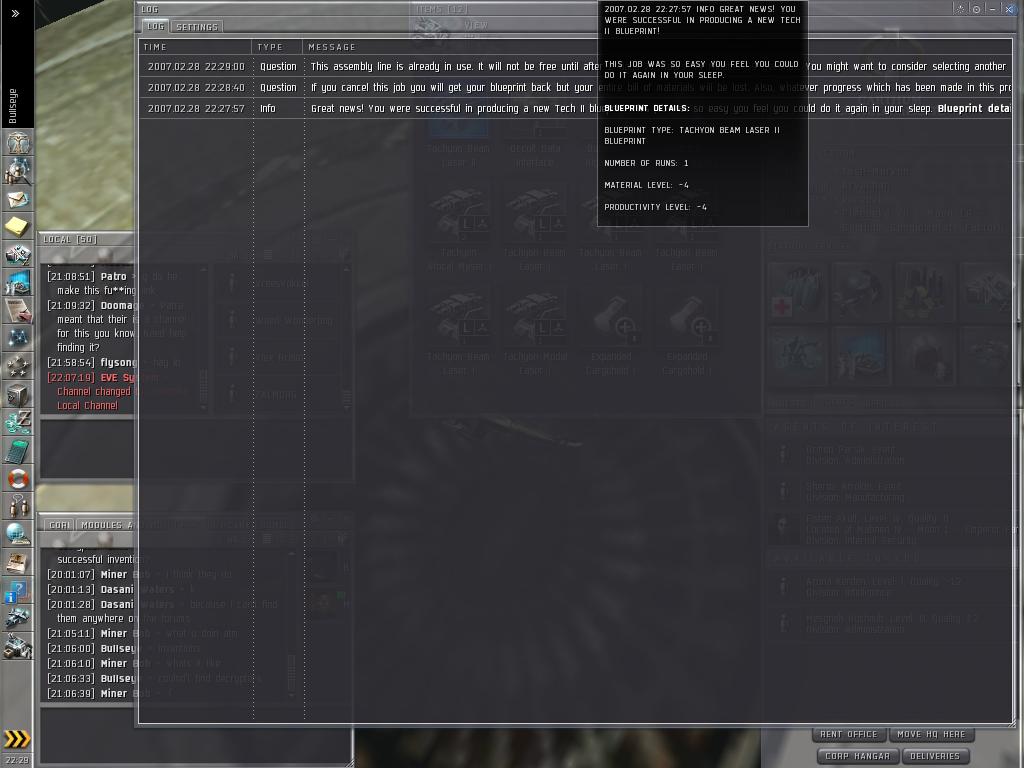This screenshot has width=1024, height=768.
Task: Click Patro's name in Local chat
Action: point(114,276)
